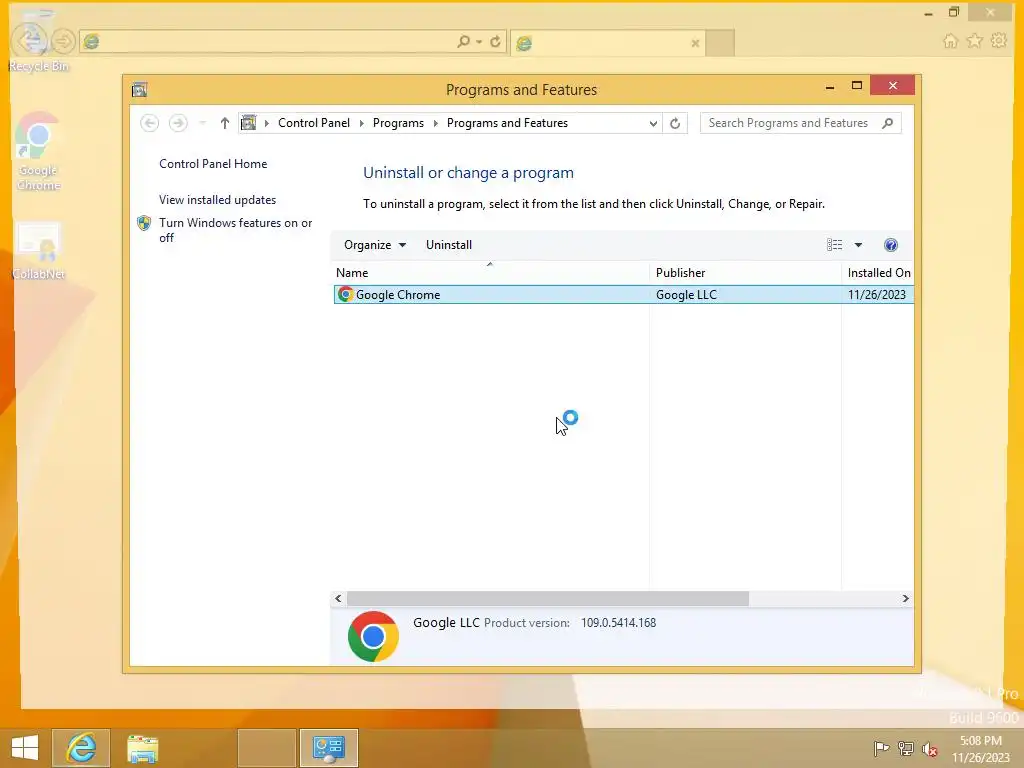Click Internet Explorer search magnifier icon
The width and height of the screenshot is (1024, 768).
(x=463, y=42)
